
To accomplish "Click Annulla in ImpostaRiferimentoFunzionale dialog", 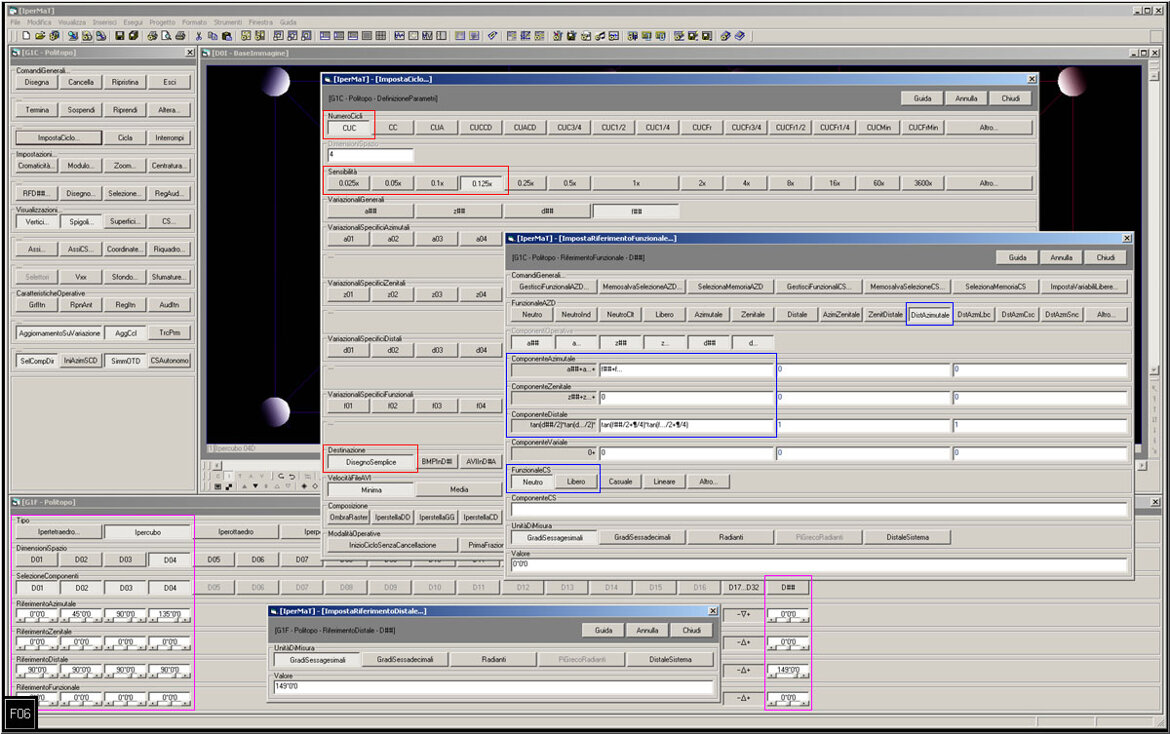I will 1061,257.
